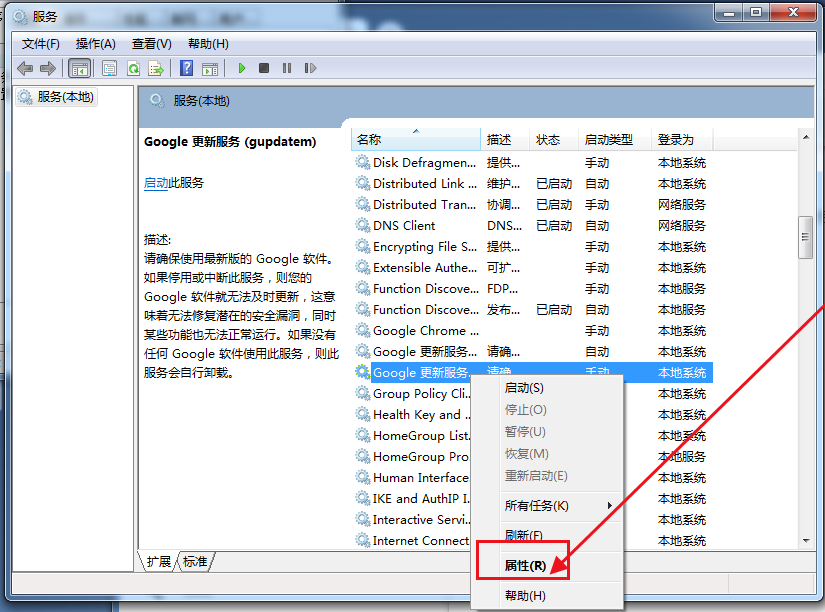The height and width of the screenshot is (612, 825).
Task: Click the Properties toolbar icon
Action: tap(109, 68)
